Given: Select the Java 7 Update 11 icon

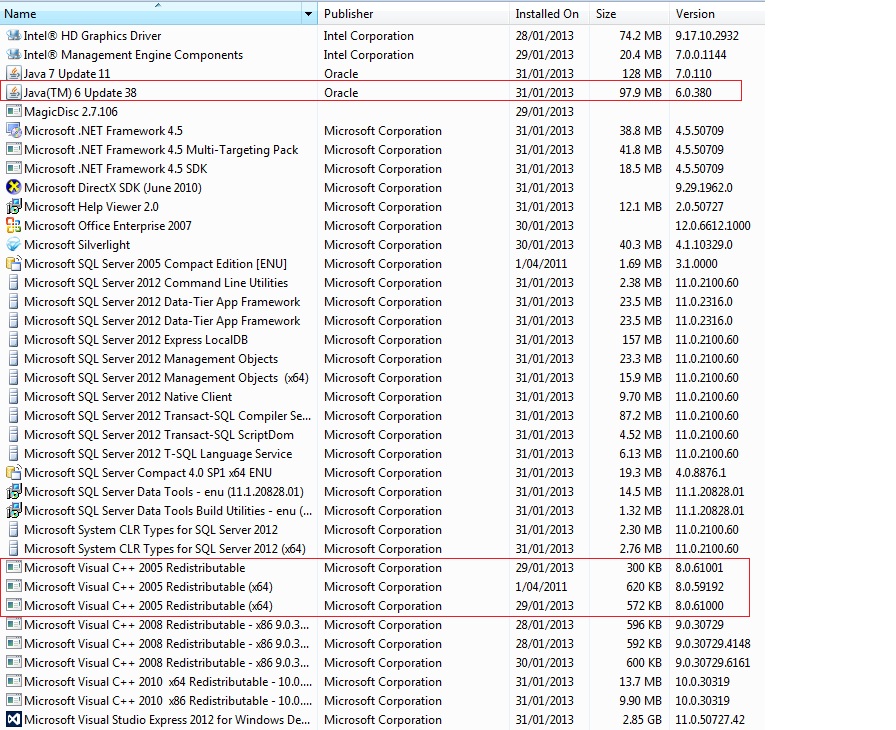Looking at the screenshot, I should pos(14,74).
